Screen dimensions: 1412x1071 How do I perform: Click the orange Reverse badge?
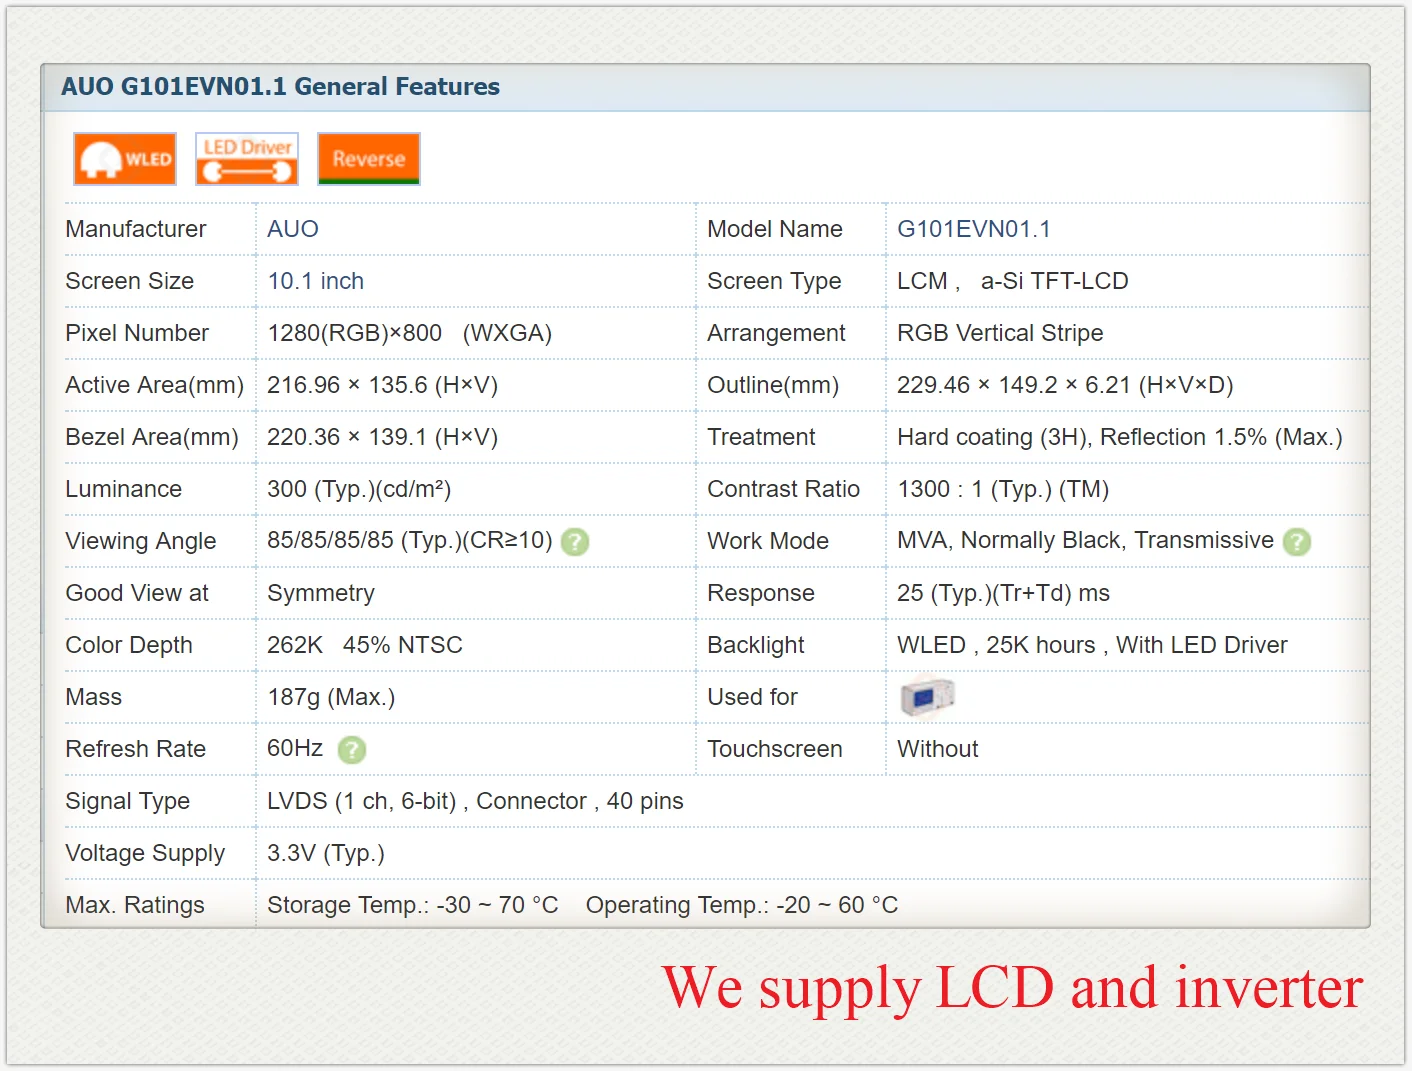click(369, 159)
